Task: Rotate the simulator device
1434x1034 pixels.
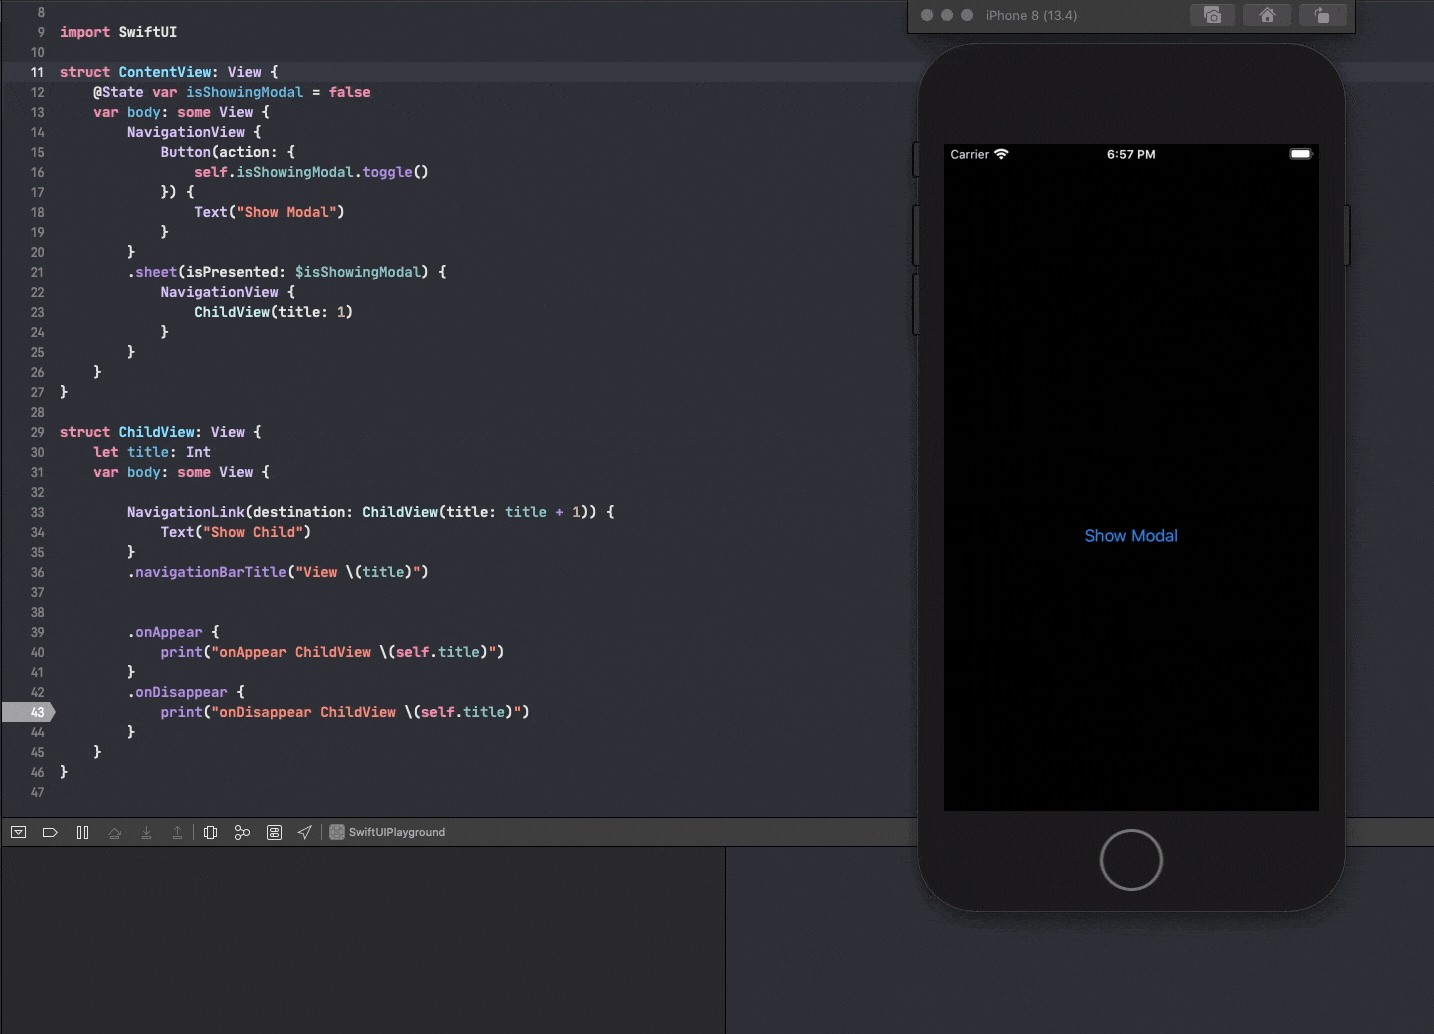Action: pos(1322,15)
